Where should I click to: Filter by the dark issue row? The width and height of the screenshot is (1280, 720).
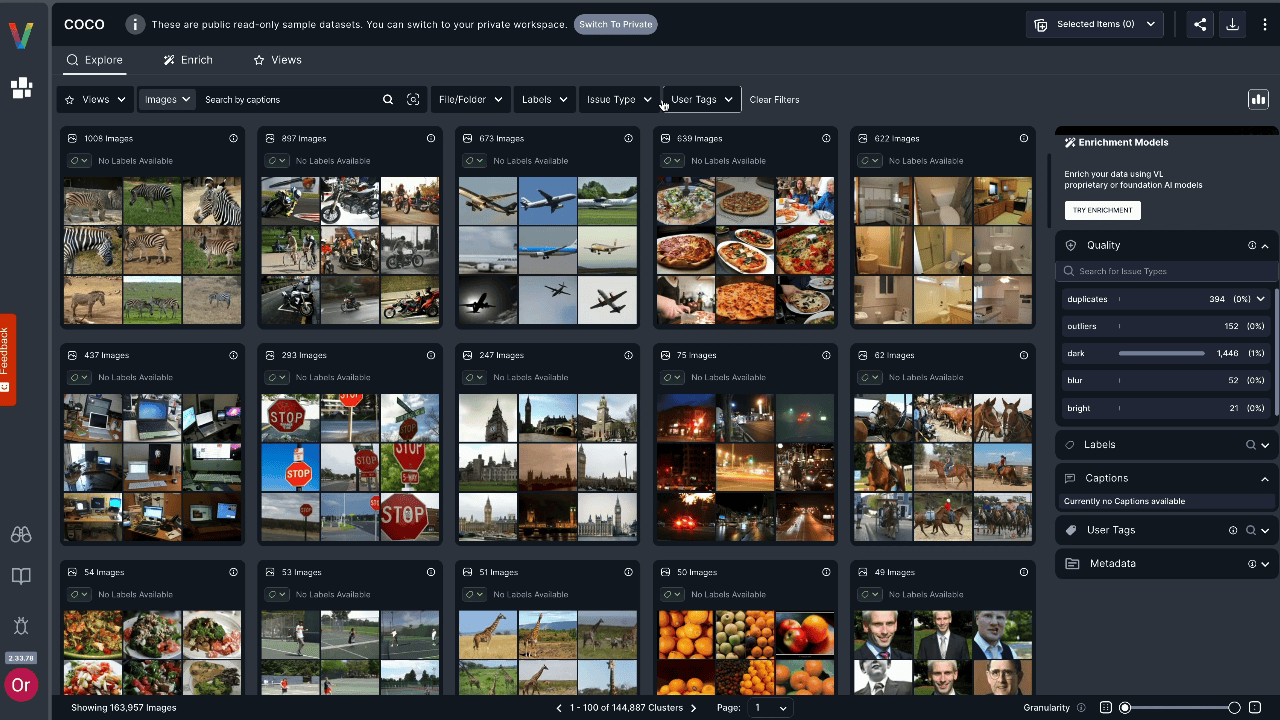tap(1166, 353)
